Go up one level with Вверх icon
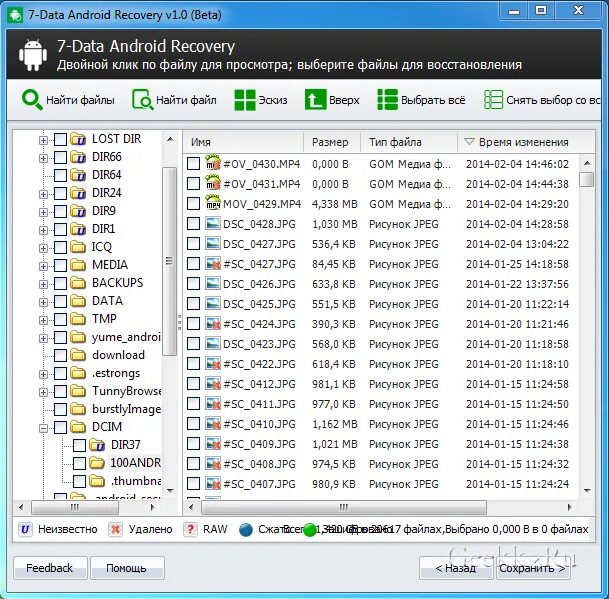The image size is (609, 599). click(x=315, y=100)
